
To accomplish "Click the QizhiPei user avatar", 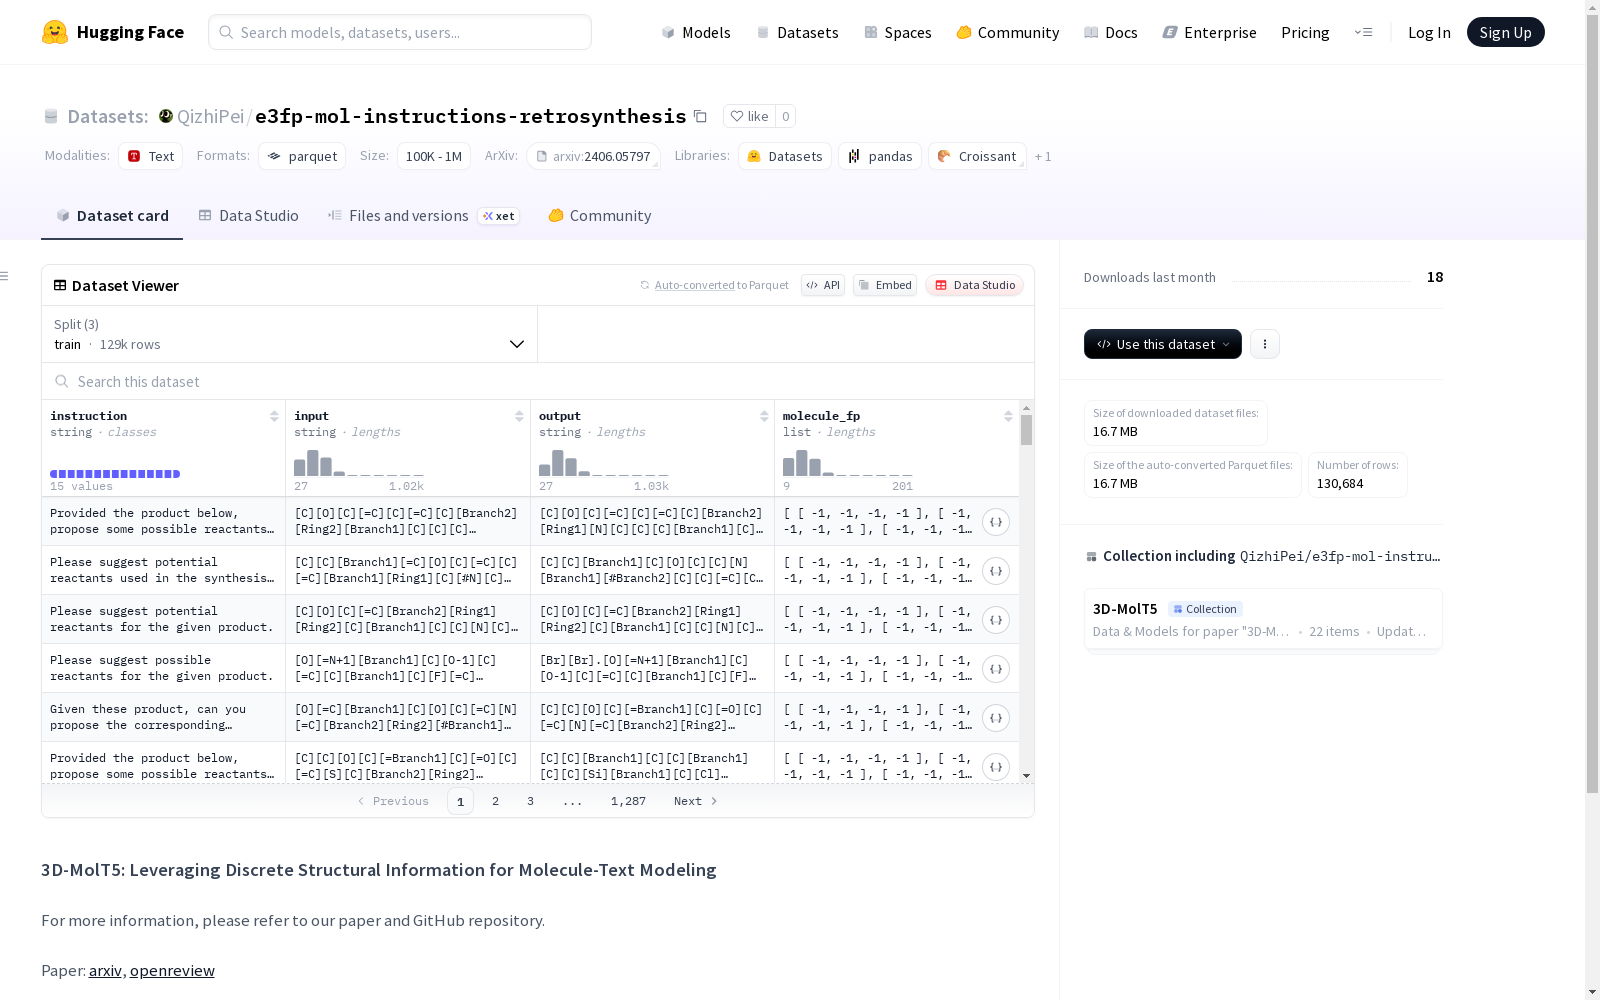I will click(166, 116).
